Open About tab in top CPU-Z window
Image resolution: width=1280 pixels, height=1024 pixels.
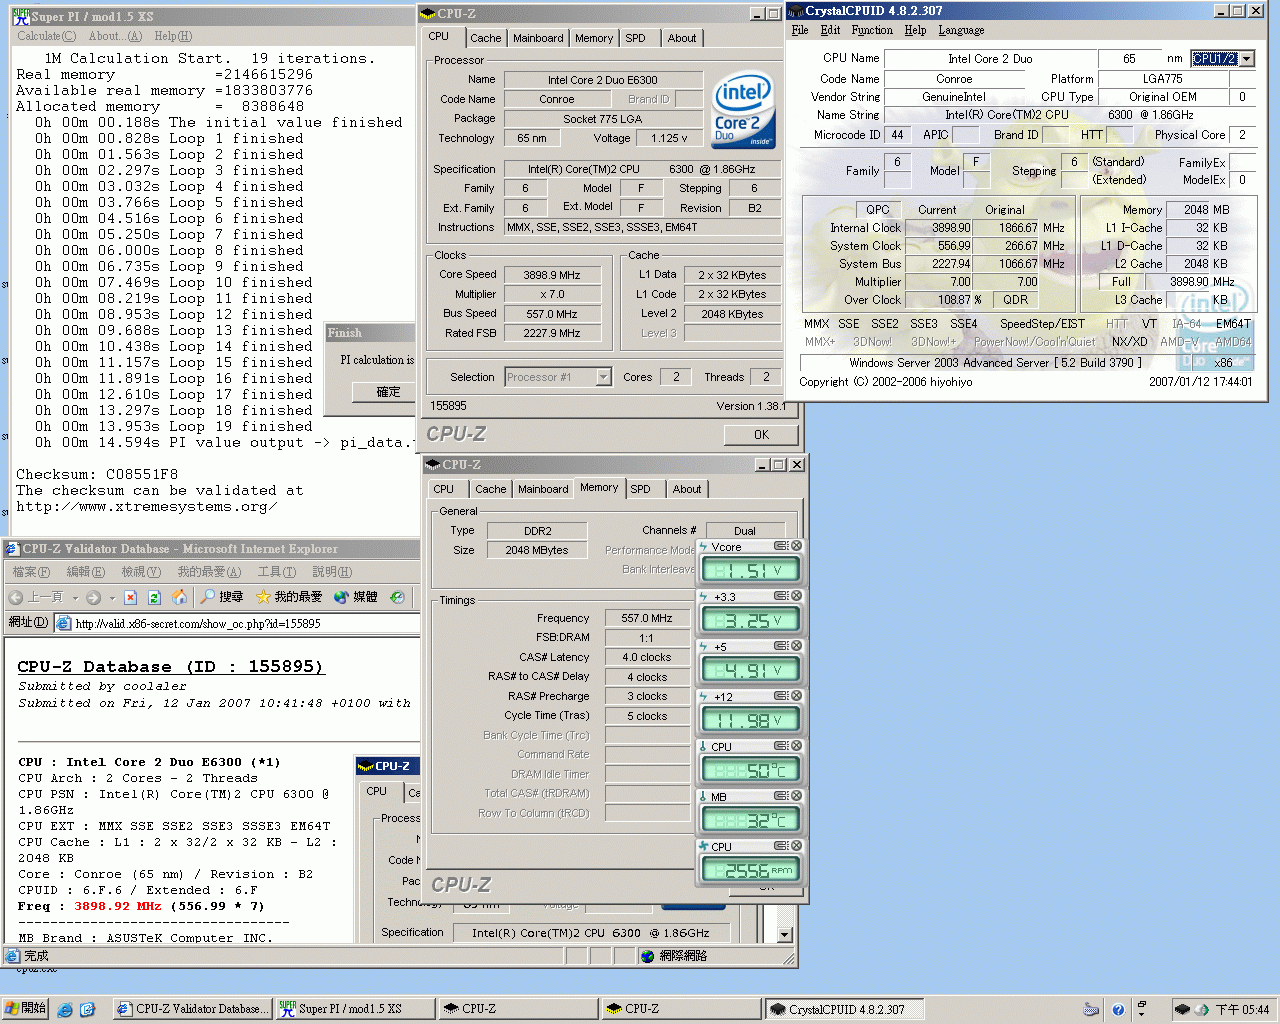pos(682,38)
